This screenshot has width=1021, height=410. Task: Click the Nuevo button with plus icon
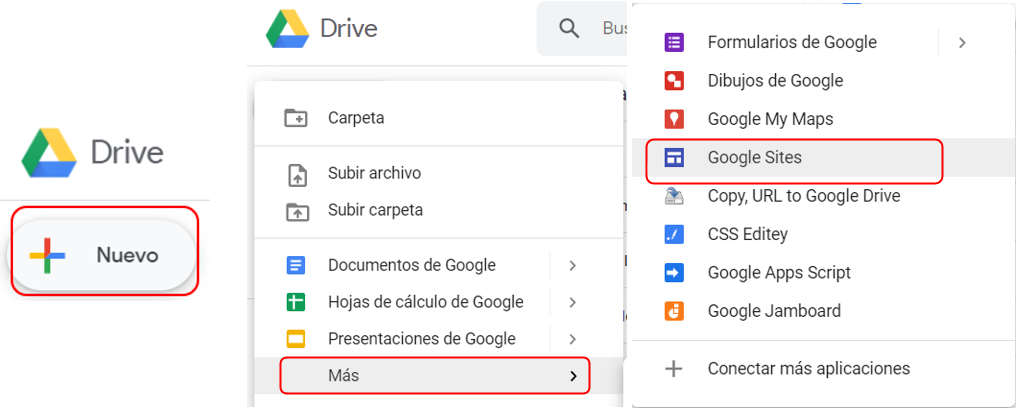point(103,255)
